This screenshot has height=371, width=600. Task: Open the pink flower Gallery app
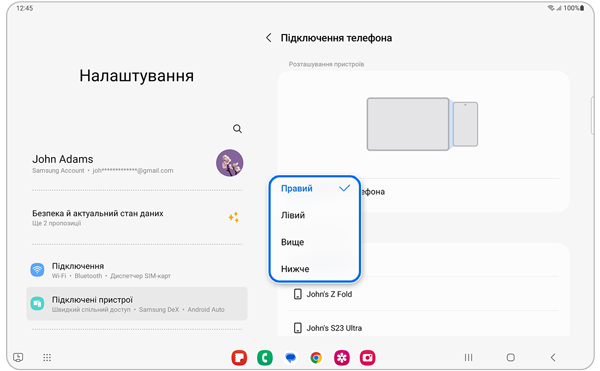point(342,358)
